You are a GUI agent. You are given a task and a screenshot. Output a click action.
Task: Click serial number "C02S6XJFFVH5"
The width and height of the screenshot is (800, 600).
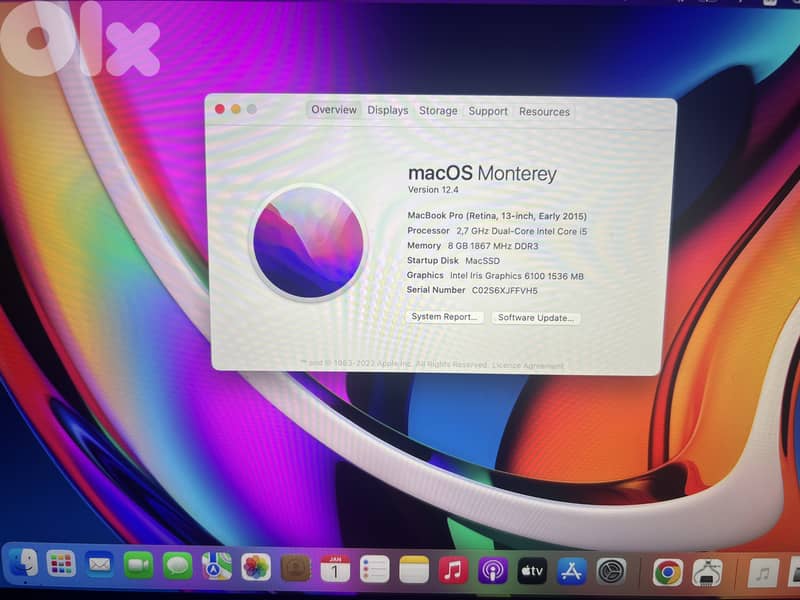[x=505, y=290]
